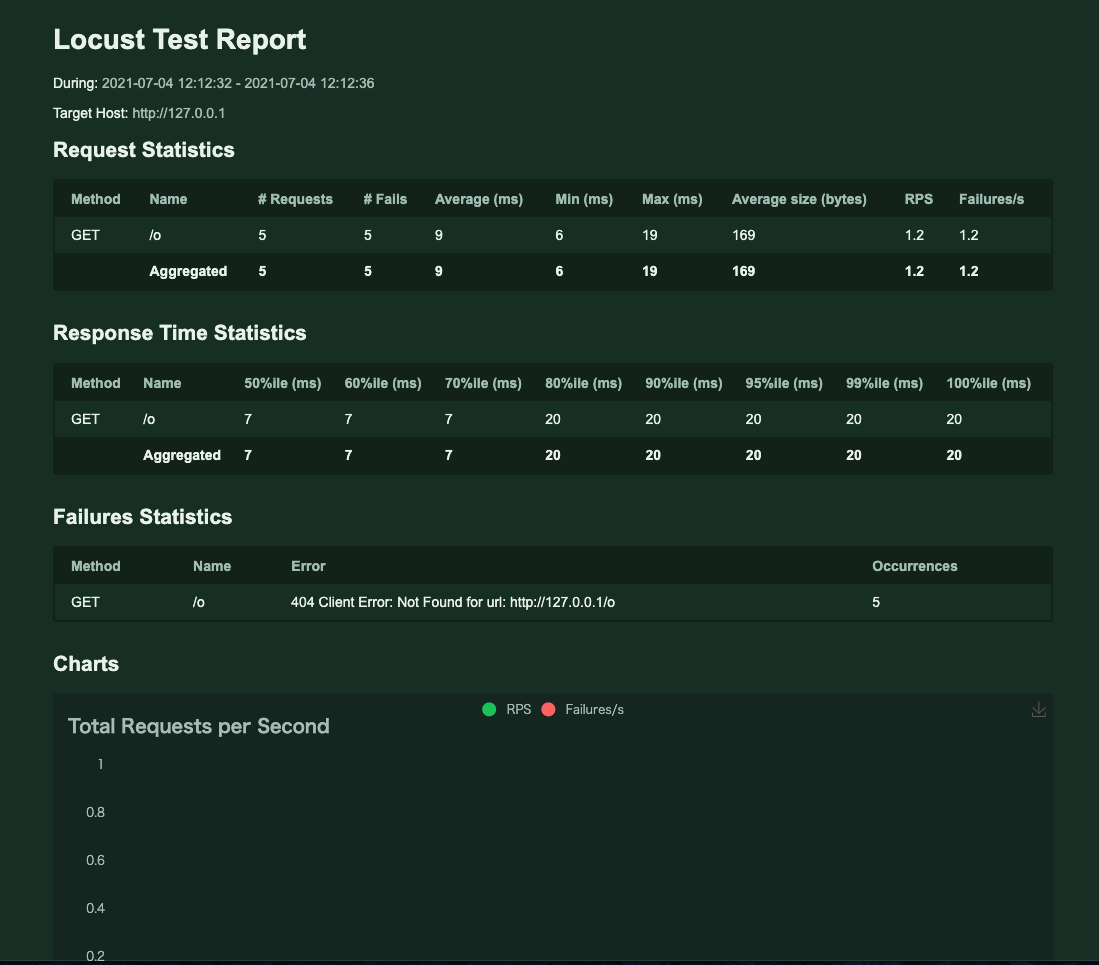This screenshot has width=1099, height=965.
Task: Click the 60%ile (ms) column header
Action: 383,383
